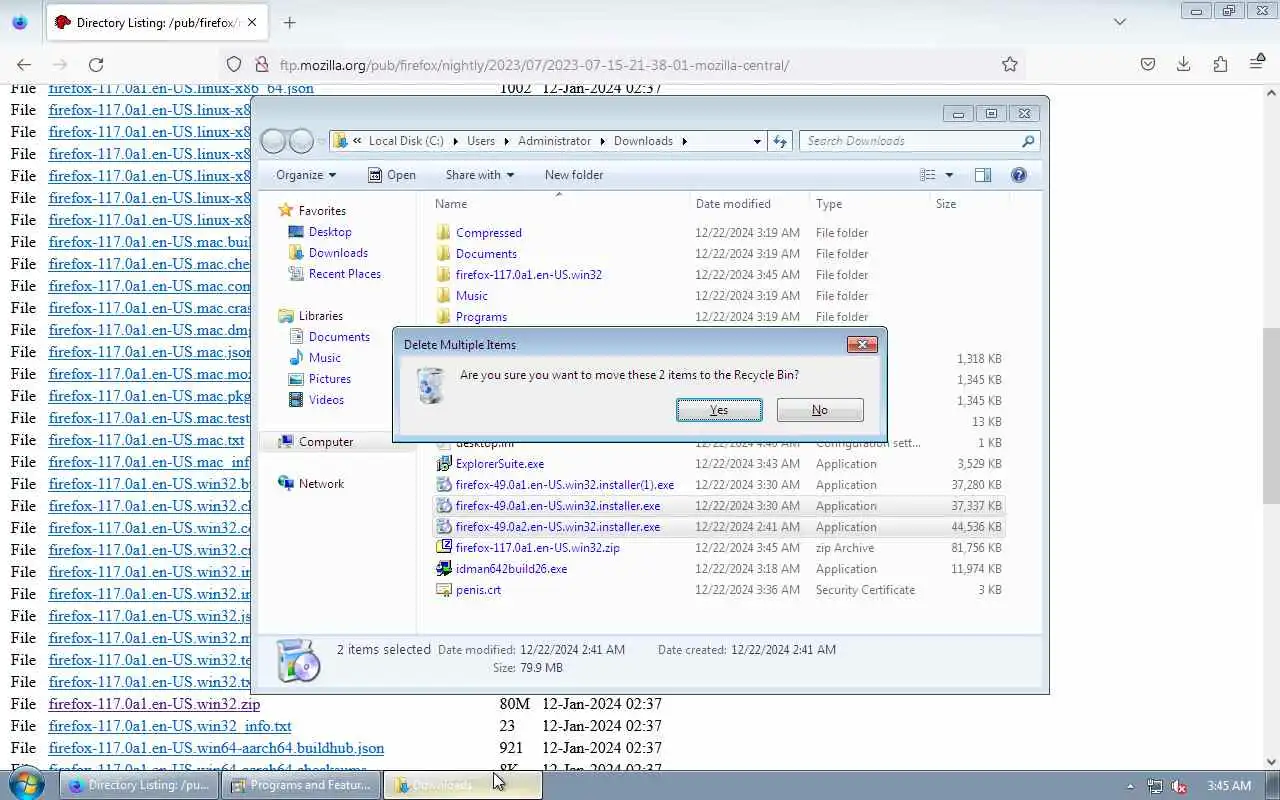Open Explorer help question-mark icon
Viewport: 1280px width, 800px height.
[1019, 175]
